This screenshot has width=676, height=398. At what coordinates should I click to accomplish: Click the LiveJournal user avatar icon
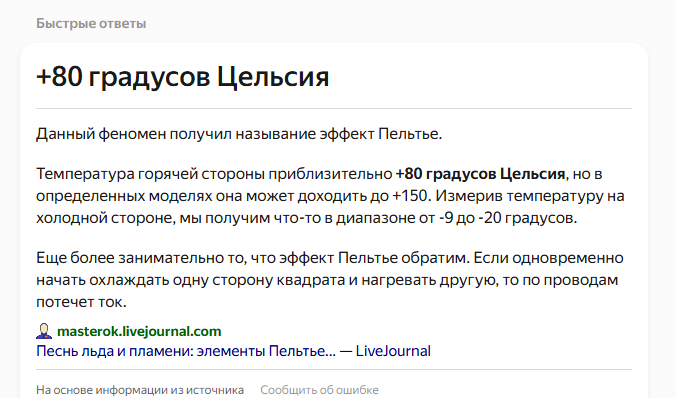pos(44,331)
